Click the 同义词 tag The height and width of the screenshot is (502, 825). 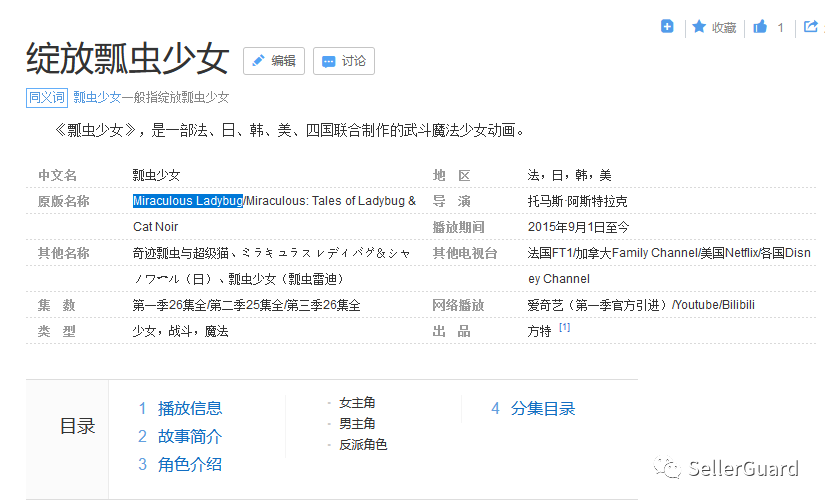(x=47, y=97)
